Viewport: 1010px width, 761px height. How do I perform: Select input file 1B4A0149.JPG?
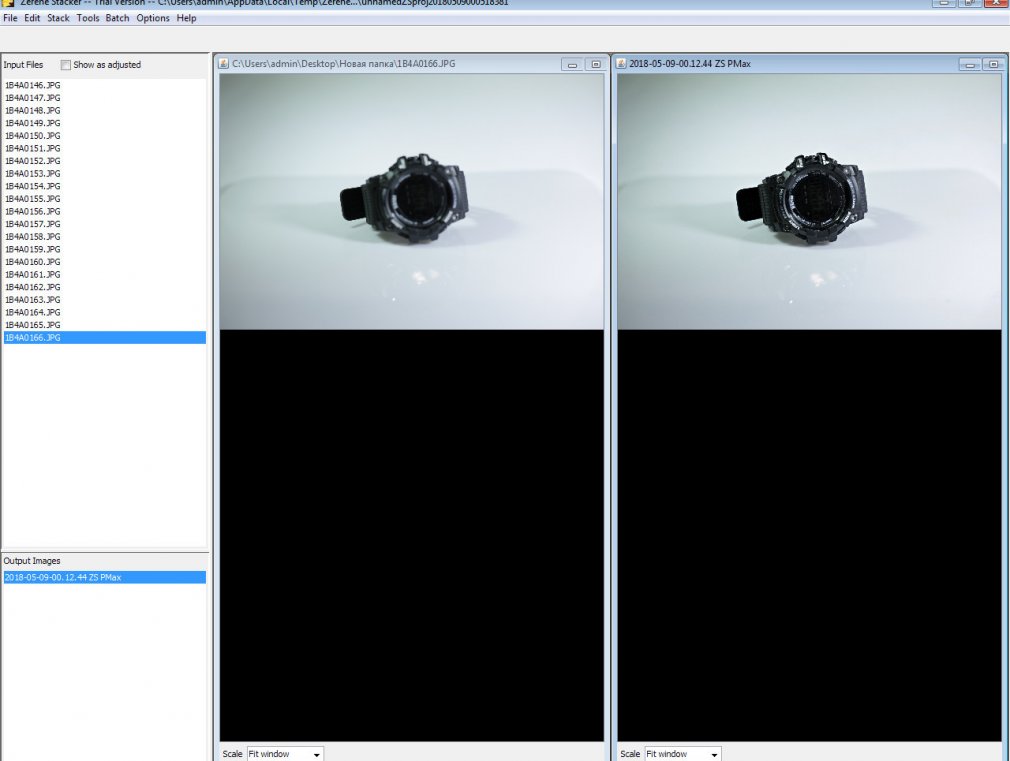[x=104, y=123]
